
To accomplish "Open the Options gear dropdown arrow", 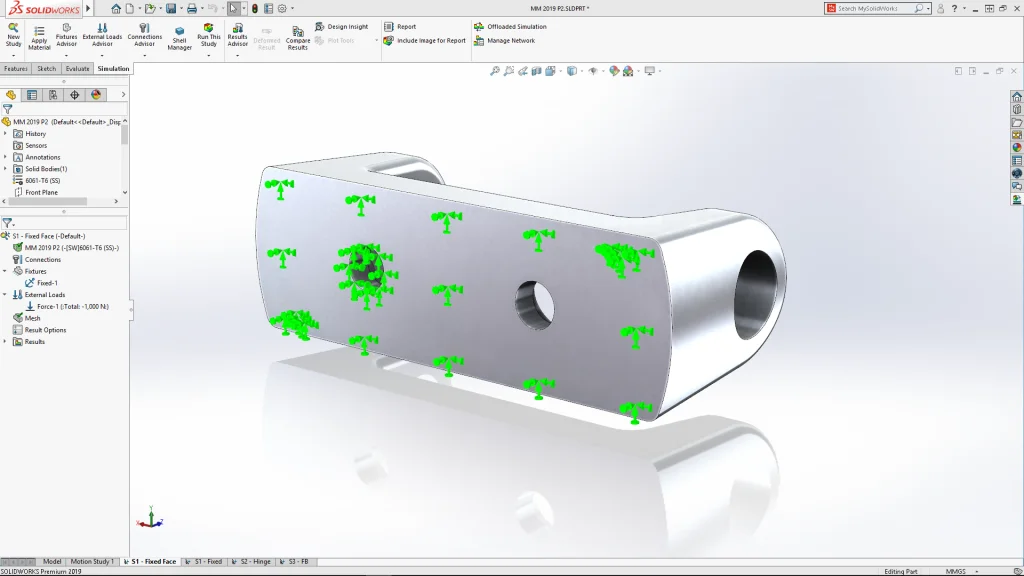I will (292, 8).
